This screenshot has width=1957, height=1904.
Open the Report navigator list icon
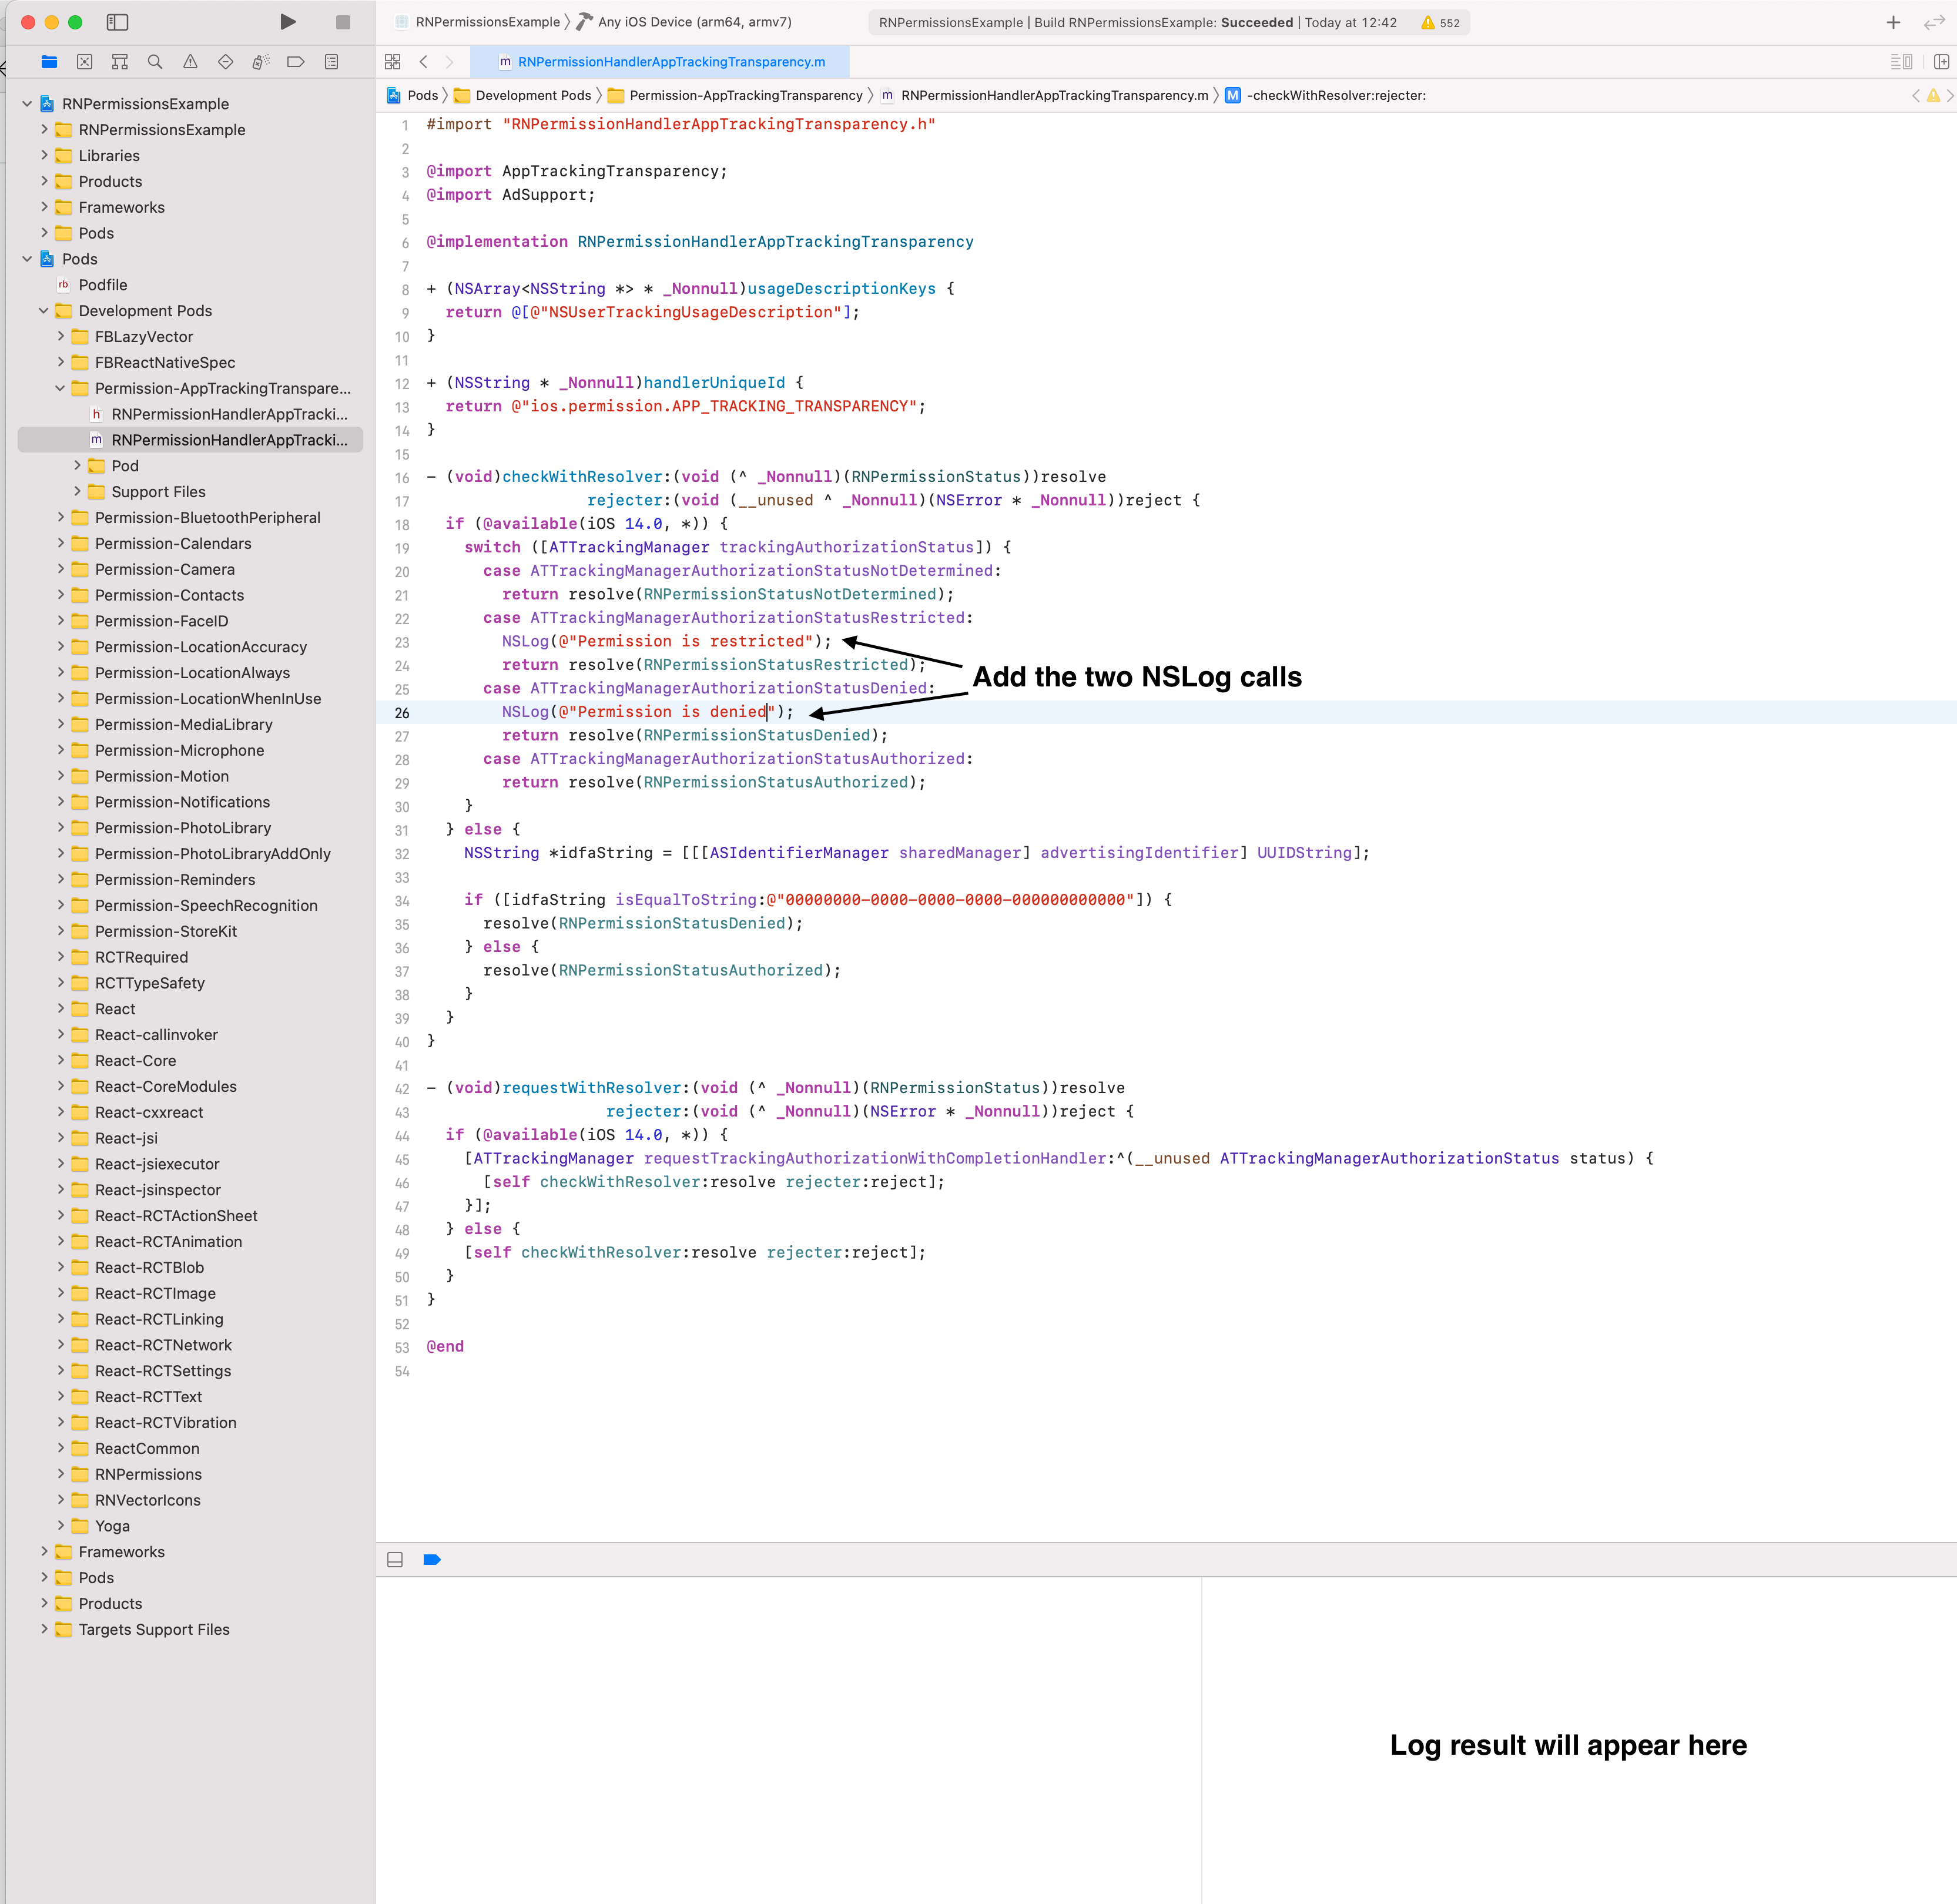coord(331,61)
